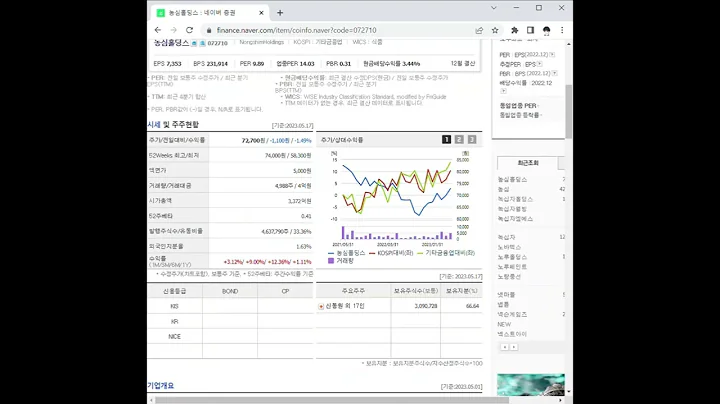
Task: Open 녹십자홀딩스 in recent list
Action: point(515,199)
